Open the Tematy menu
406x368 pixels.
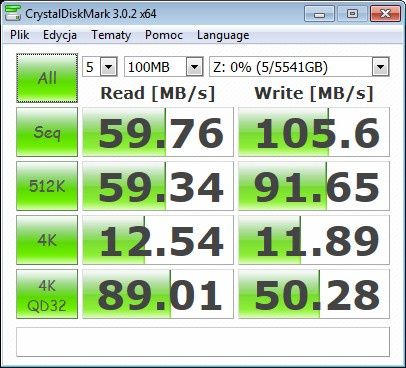111,35
